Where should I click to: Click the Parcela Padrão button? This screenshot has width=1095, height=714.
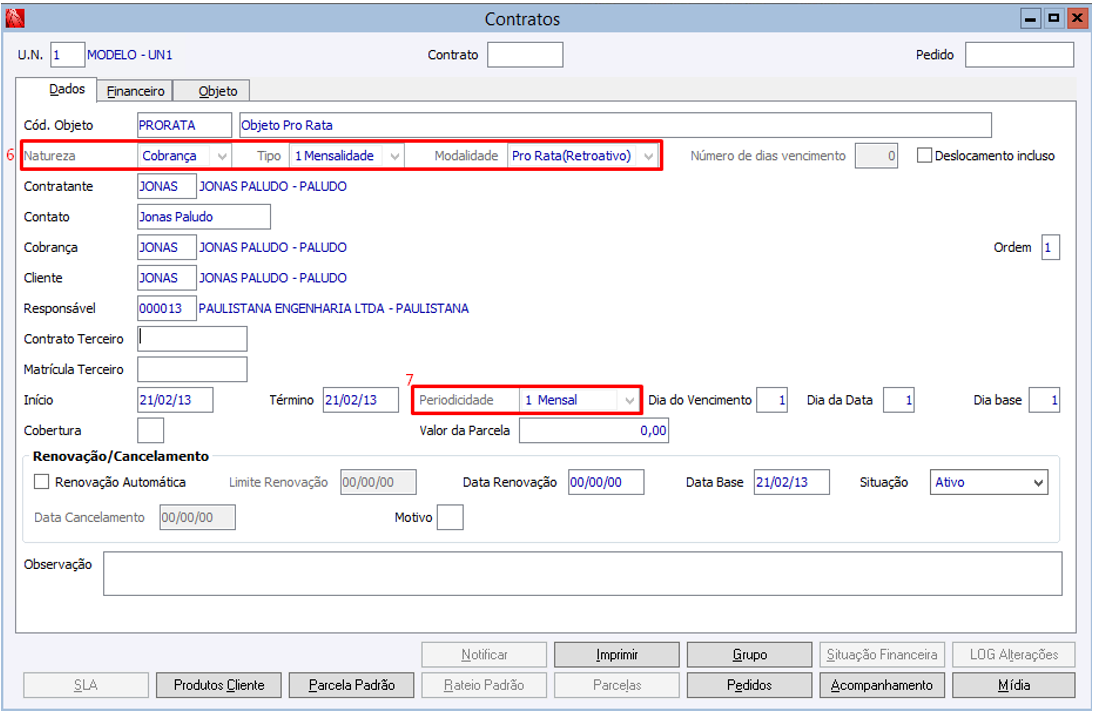[351, 685]
